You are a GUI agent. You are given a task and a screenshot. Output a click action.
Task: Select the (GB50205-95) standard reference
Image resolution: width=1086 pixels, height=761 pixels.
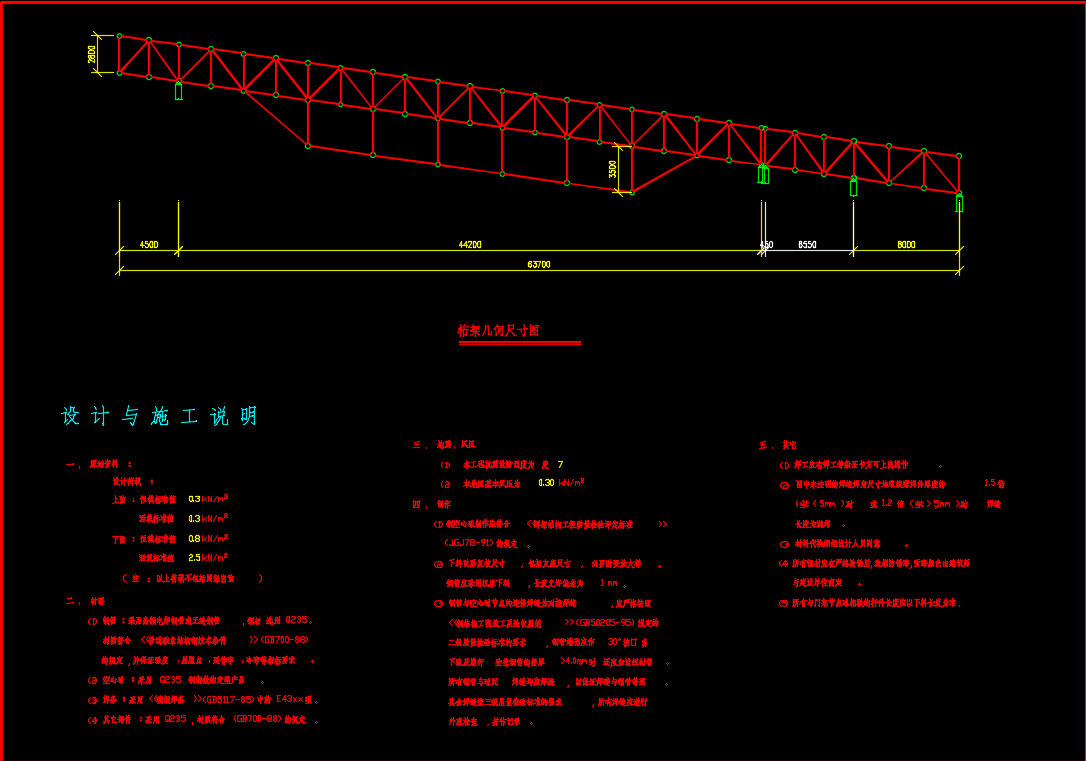(x=607, y=623)
